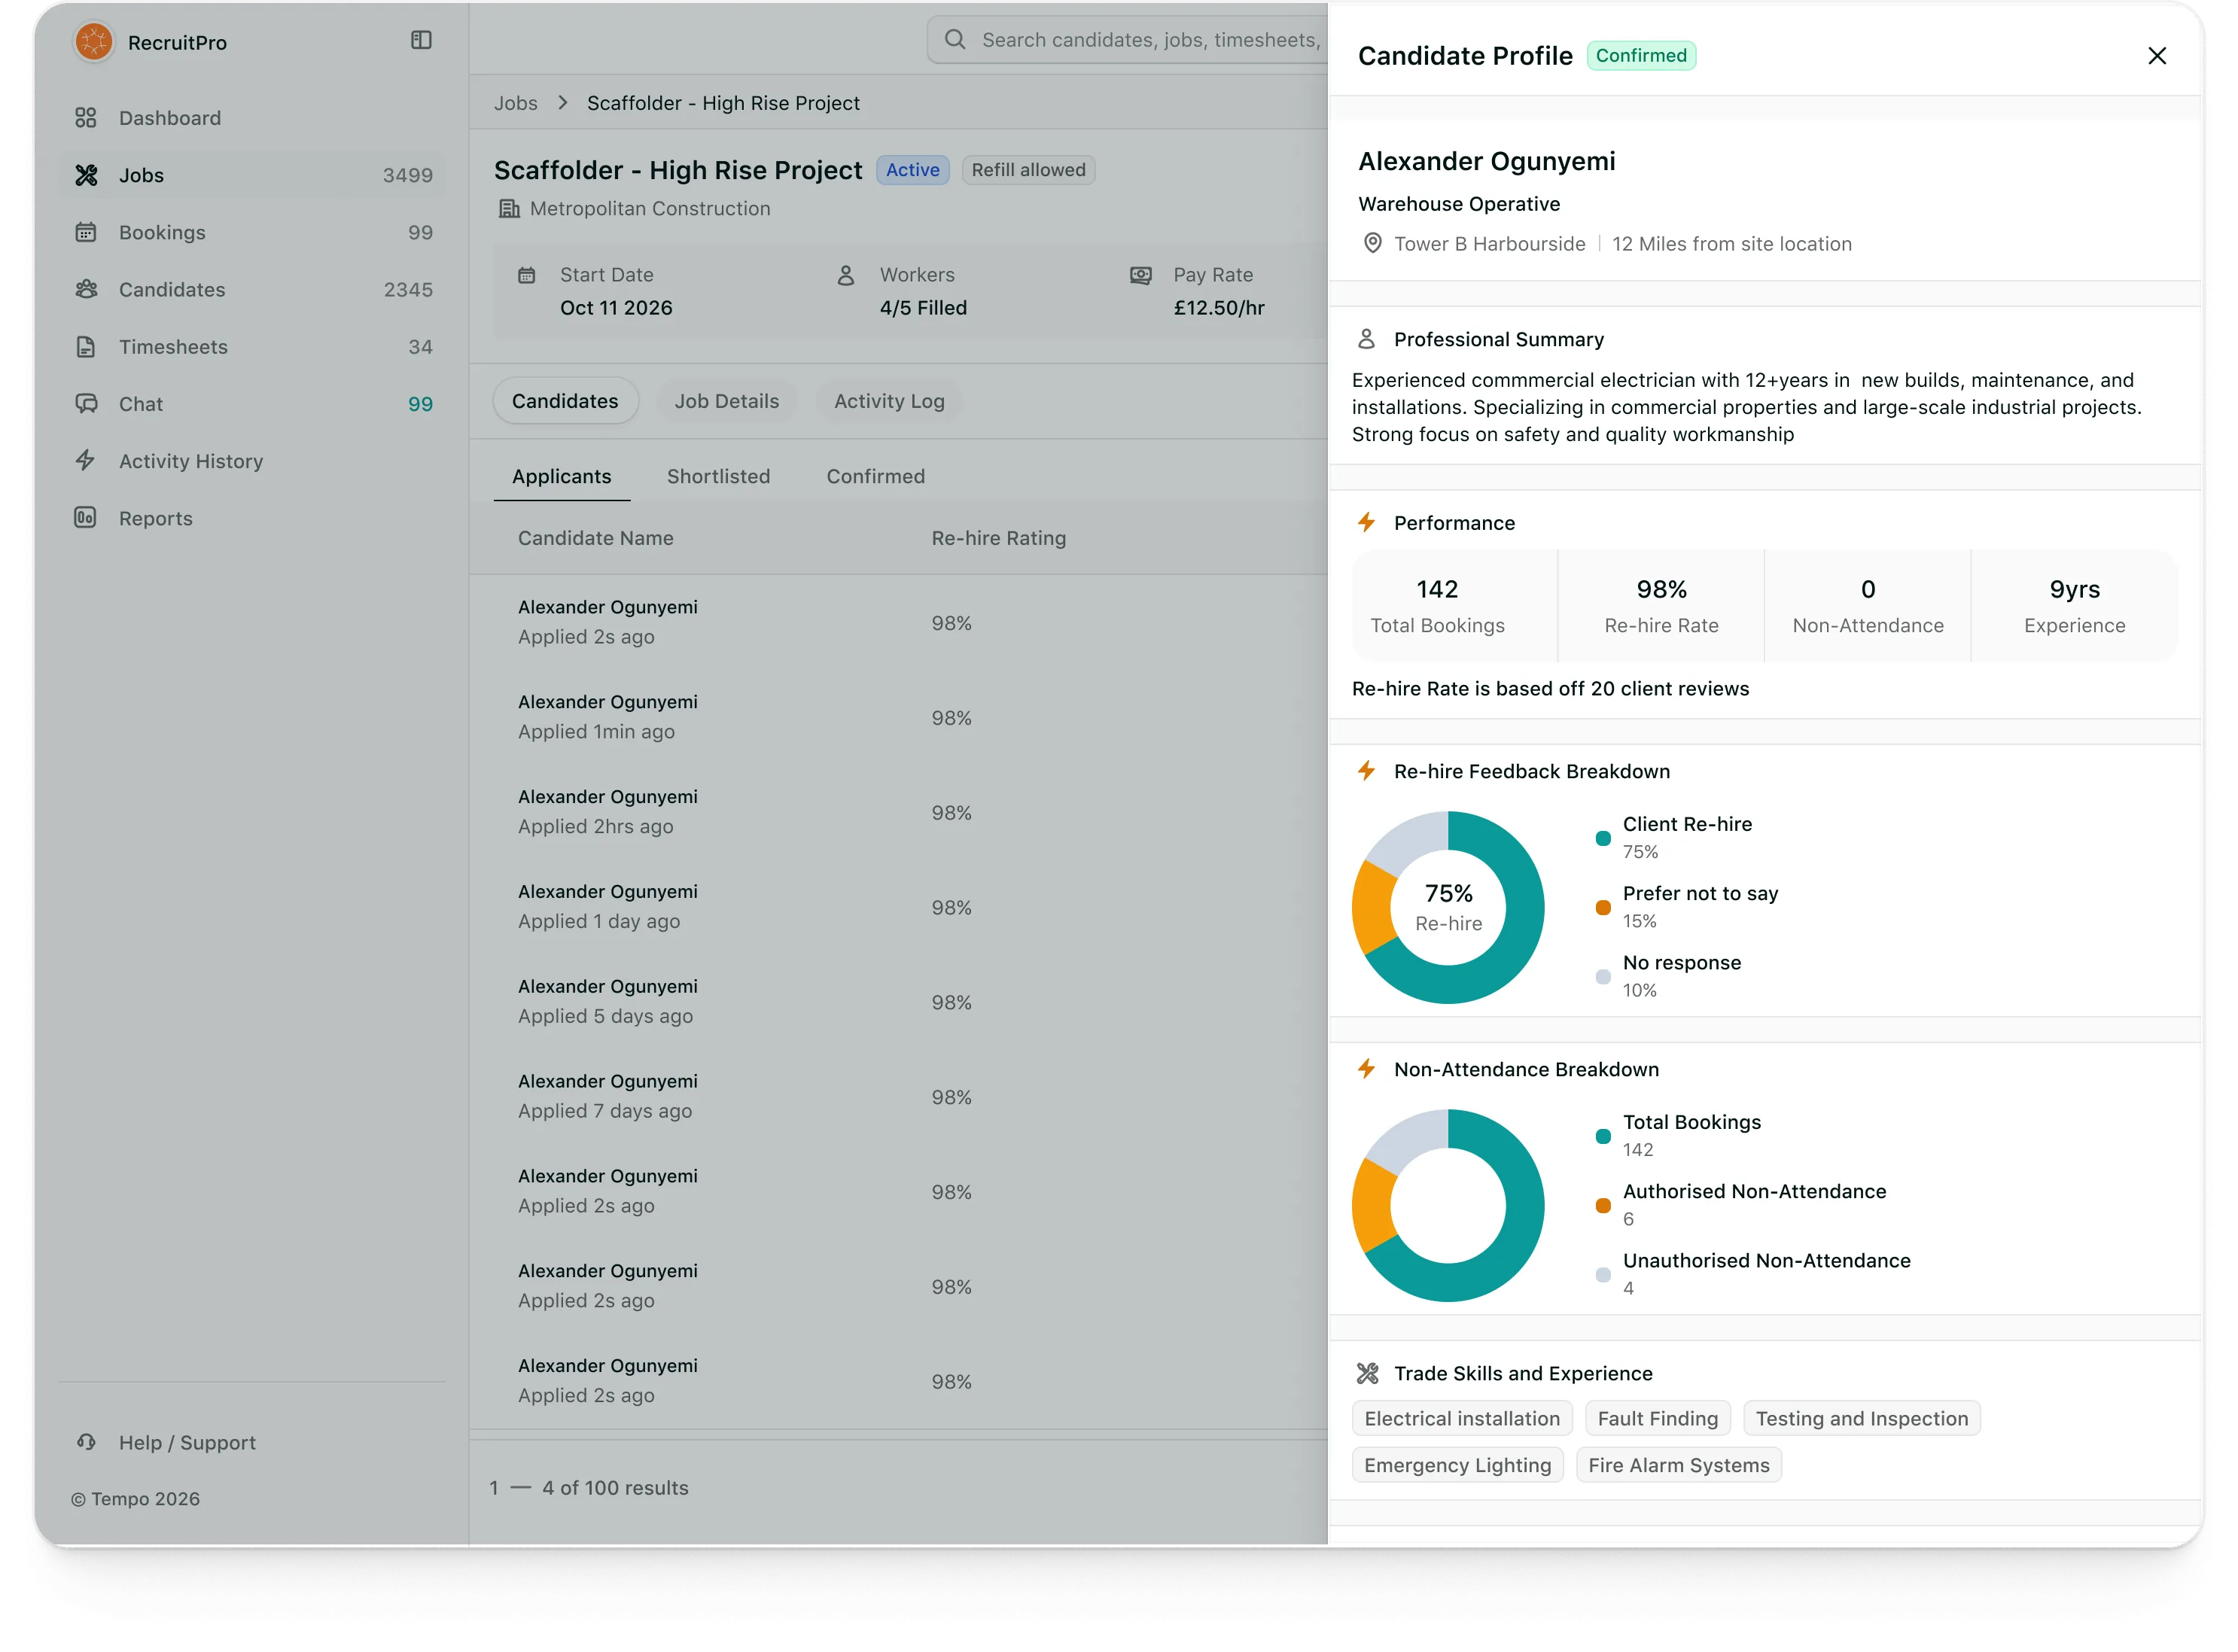Click the Jobs tools icon in the sidebar

pyautogui.click(x=86, y=175)
